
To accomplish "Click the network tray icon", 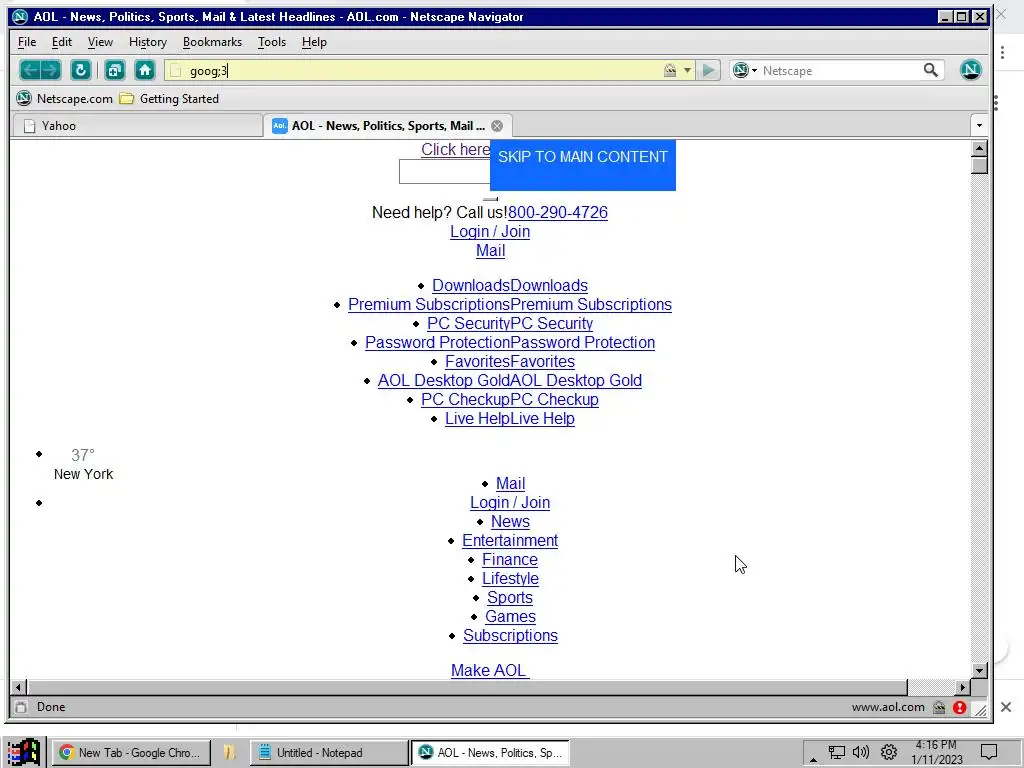I will point(837,752).
